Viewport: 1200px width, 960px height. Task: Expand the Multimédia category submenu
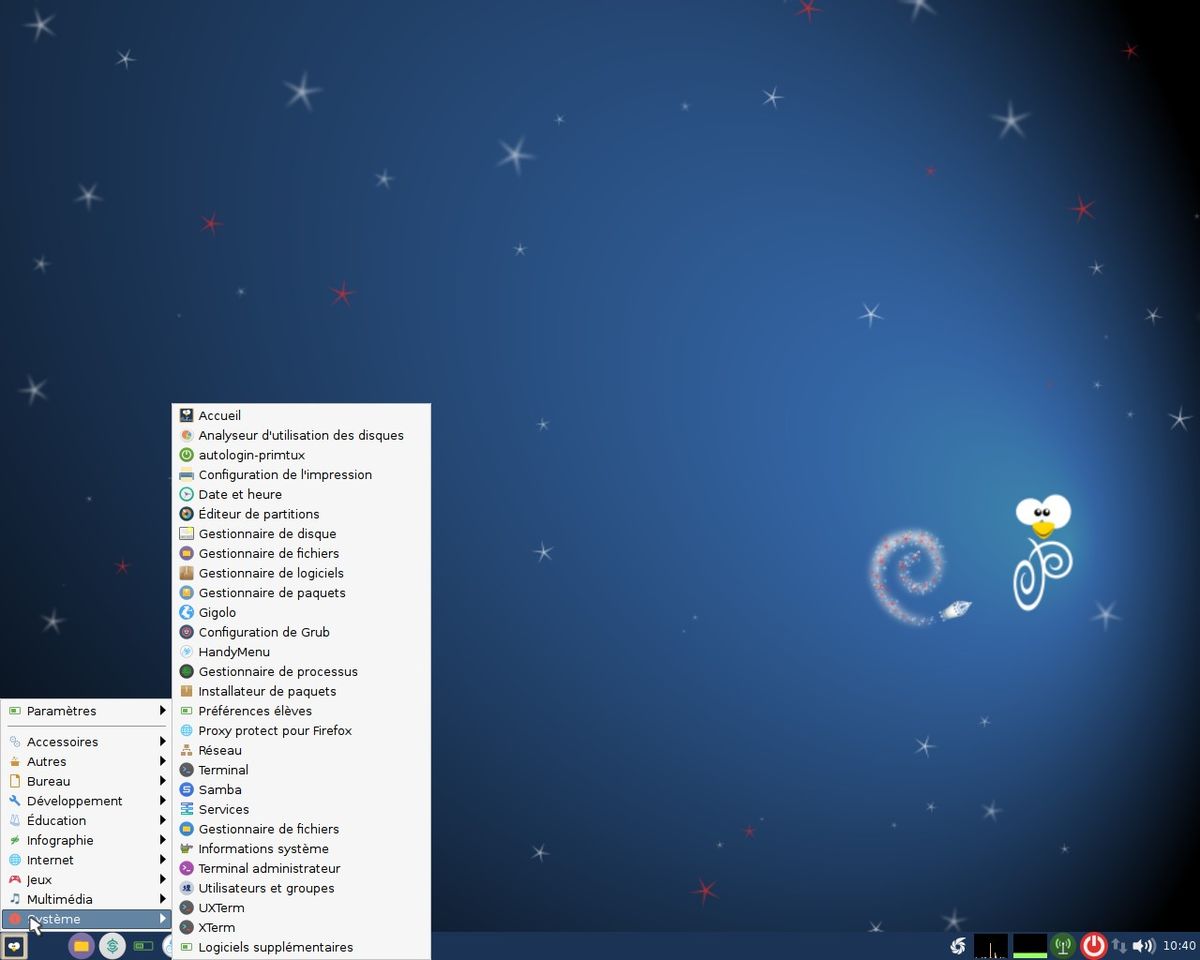click(163, 899)
